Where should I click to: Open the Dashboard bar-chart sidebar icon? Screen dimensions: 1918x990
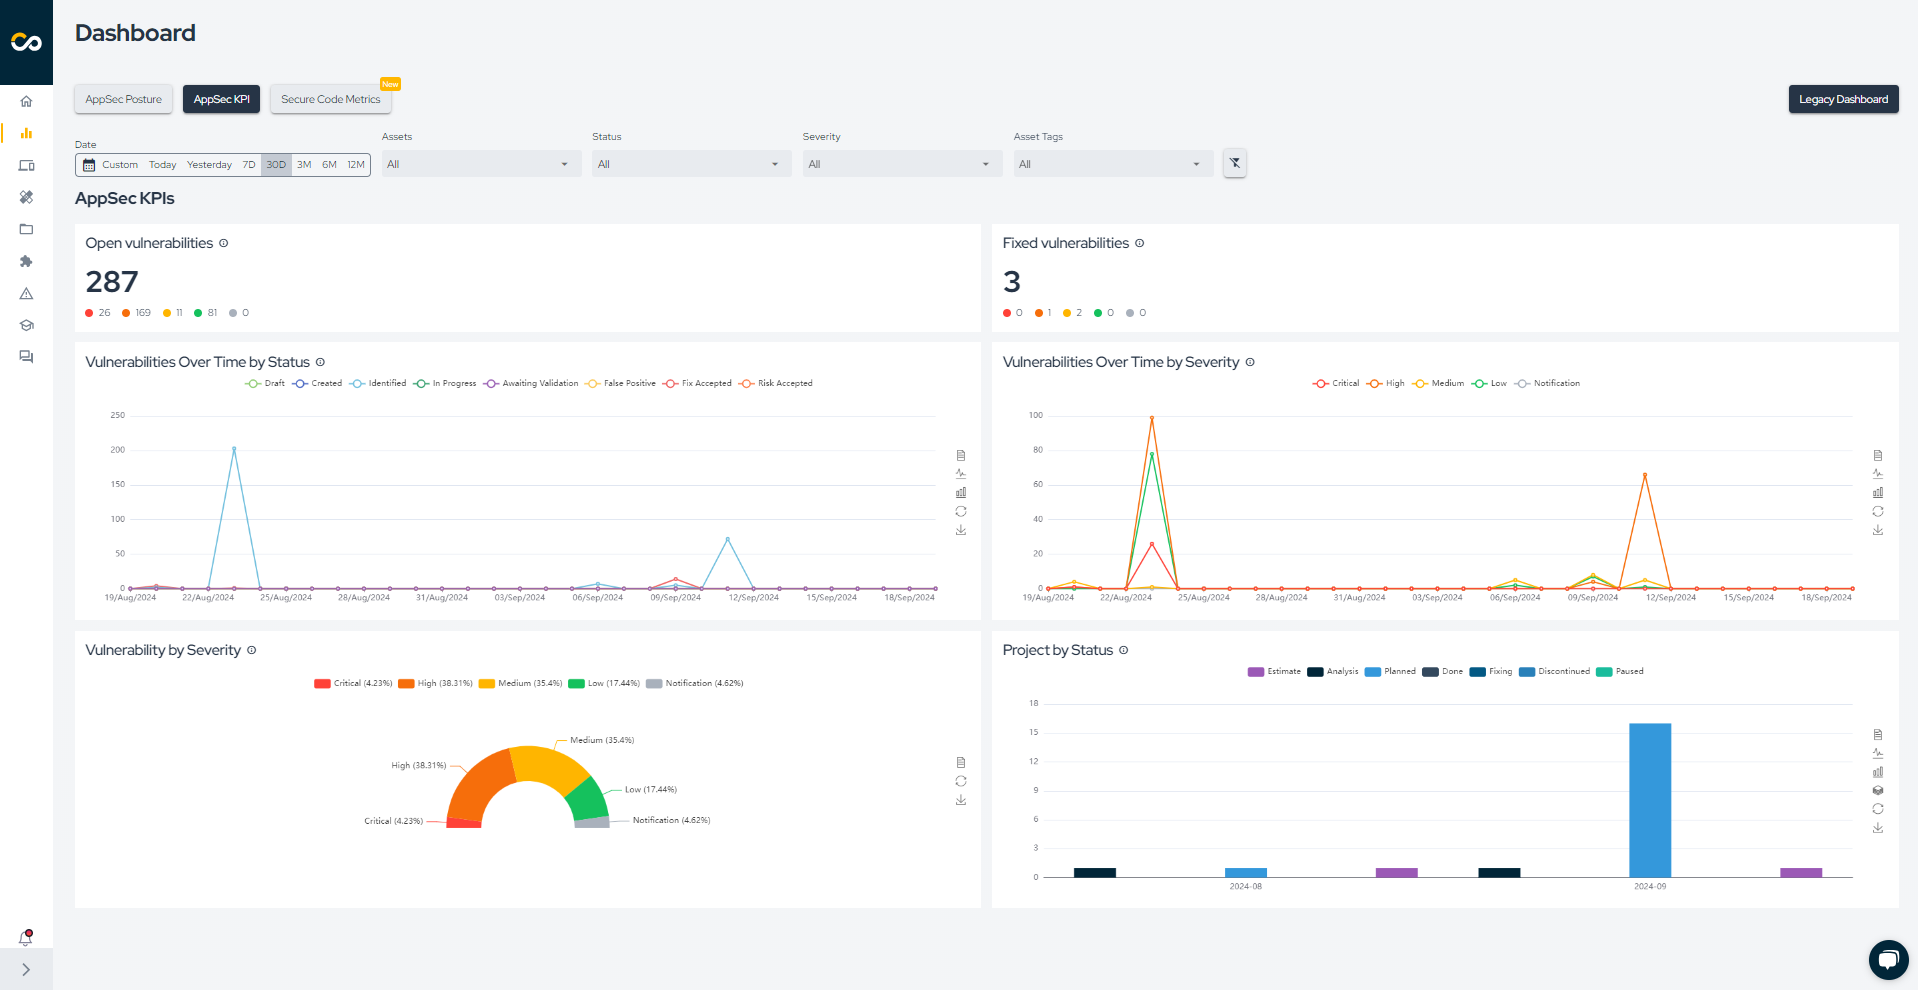(x=26, y=133)
